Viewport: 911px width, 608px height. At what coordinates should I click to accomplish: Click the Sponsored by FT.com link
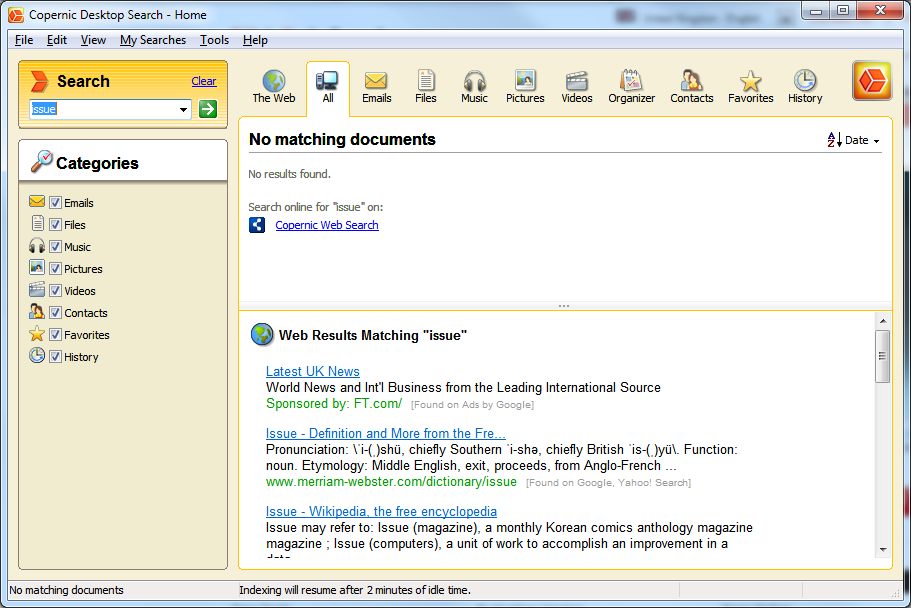333,403
